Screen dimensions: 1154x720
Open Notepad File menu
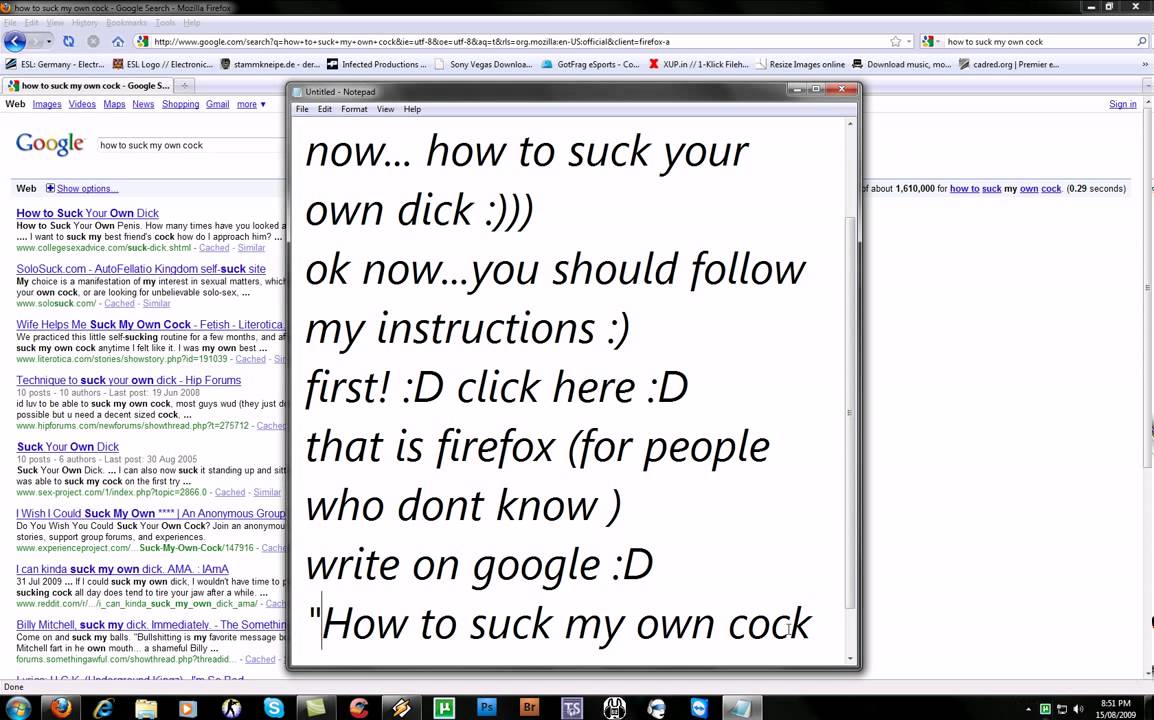coord(302,109)
